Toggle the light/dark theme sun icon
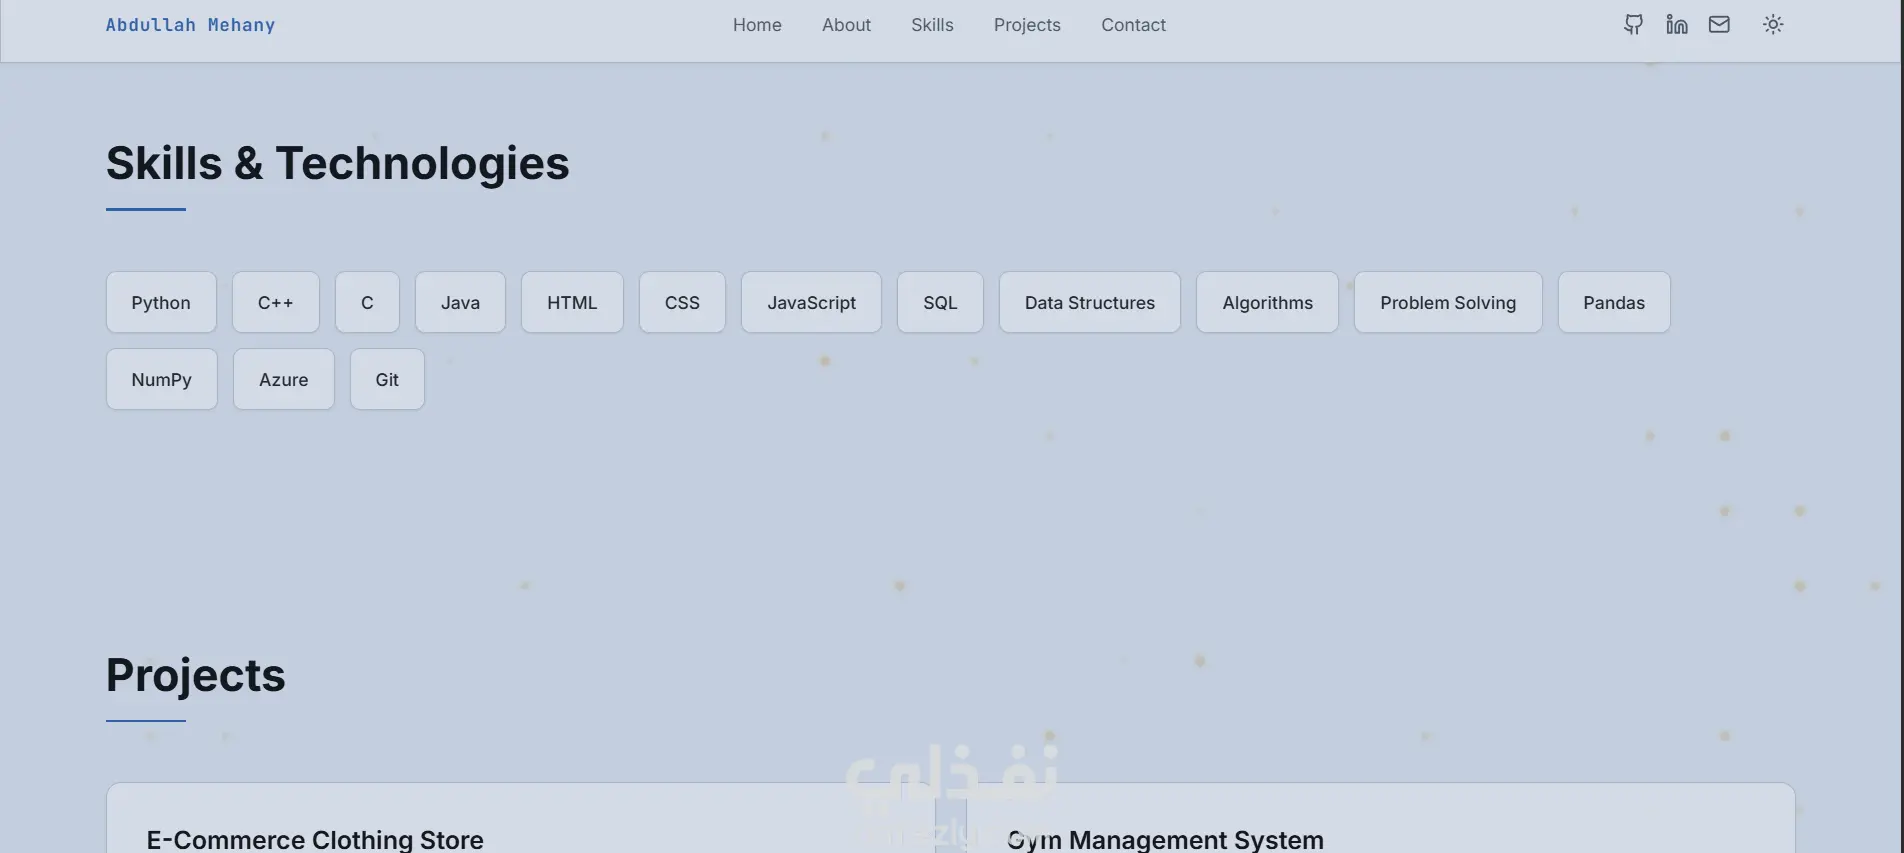This screenshot has width=1904, height=853. (x=1773, y=25)
